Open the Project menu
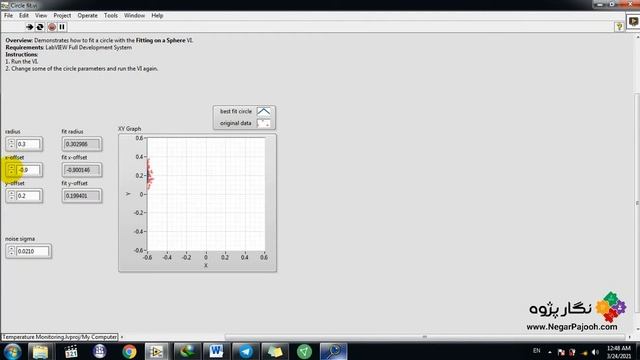Image resolution: width=640 pixels, height=360 pixels. click(x=62, y=16)
